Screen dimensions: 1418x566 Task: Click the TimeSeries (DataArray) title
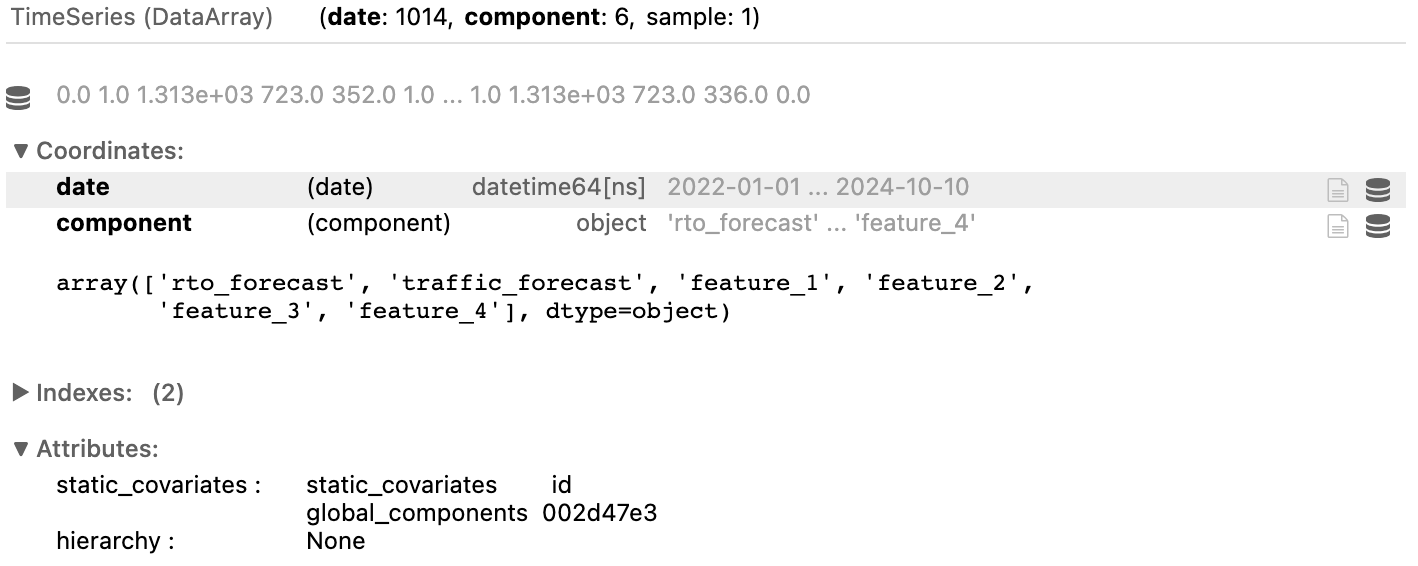click(141, 18)
